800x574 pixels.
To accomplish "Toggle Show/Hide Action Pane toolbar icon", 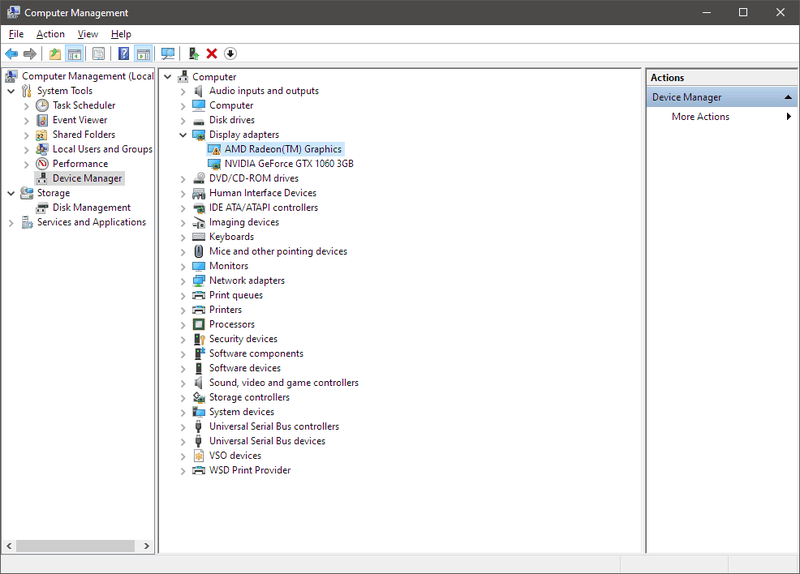I will [143, 54].
